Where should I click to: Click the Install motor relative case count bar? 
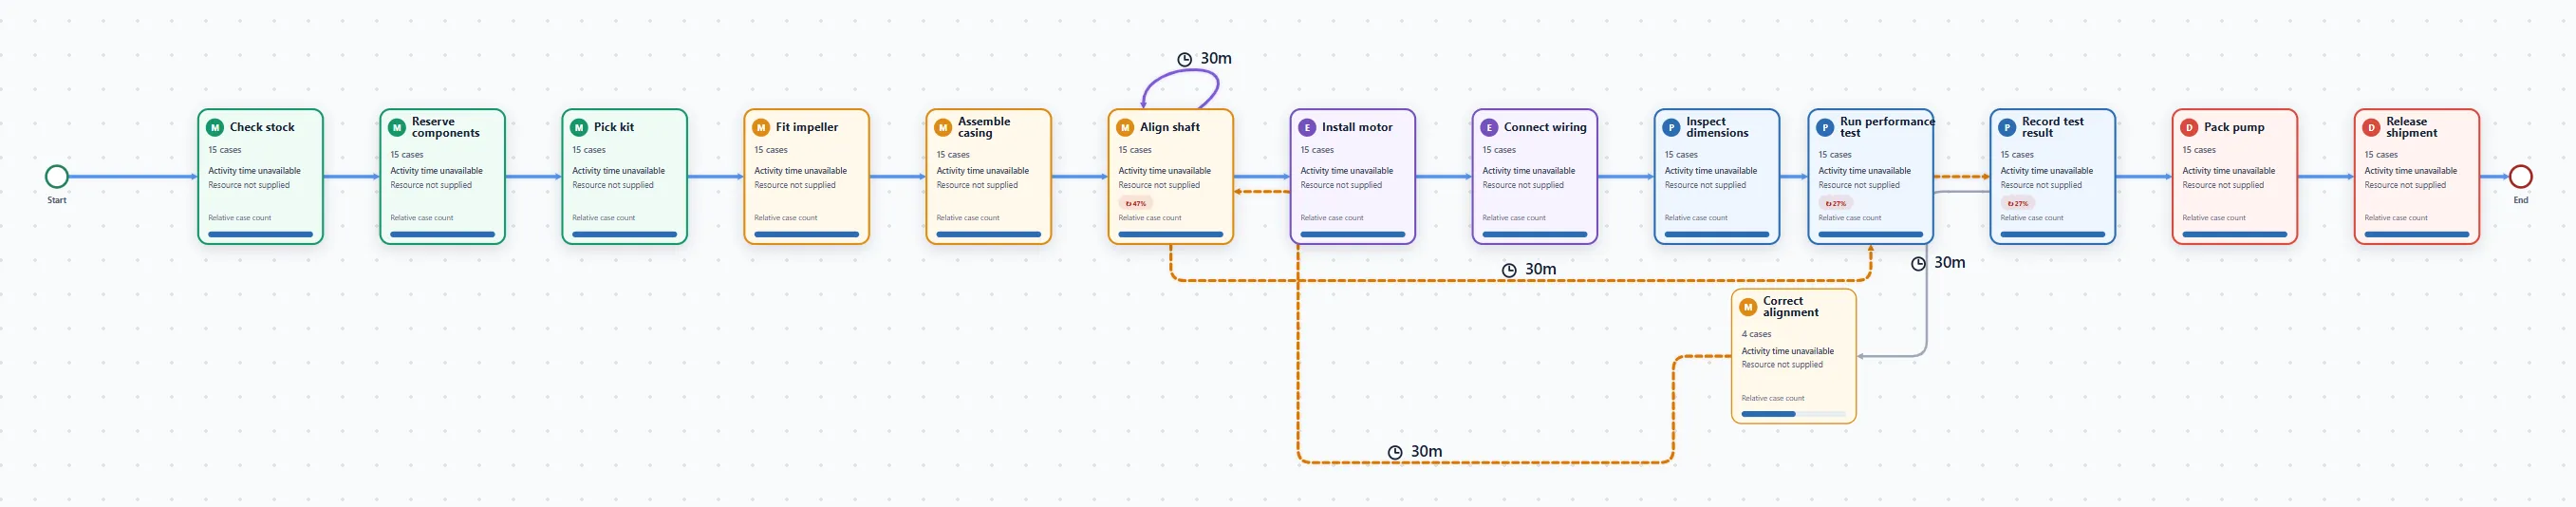[1352, 235]
